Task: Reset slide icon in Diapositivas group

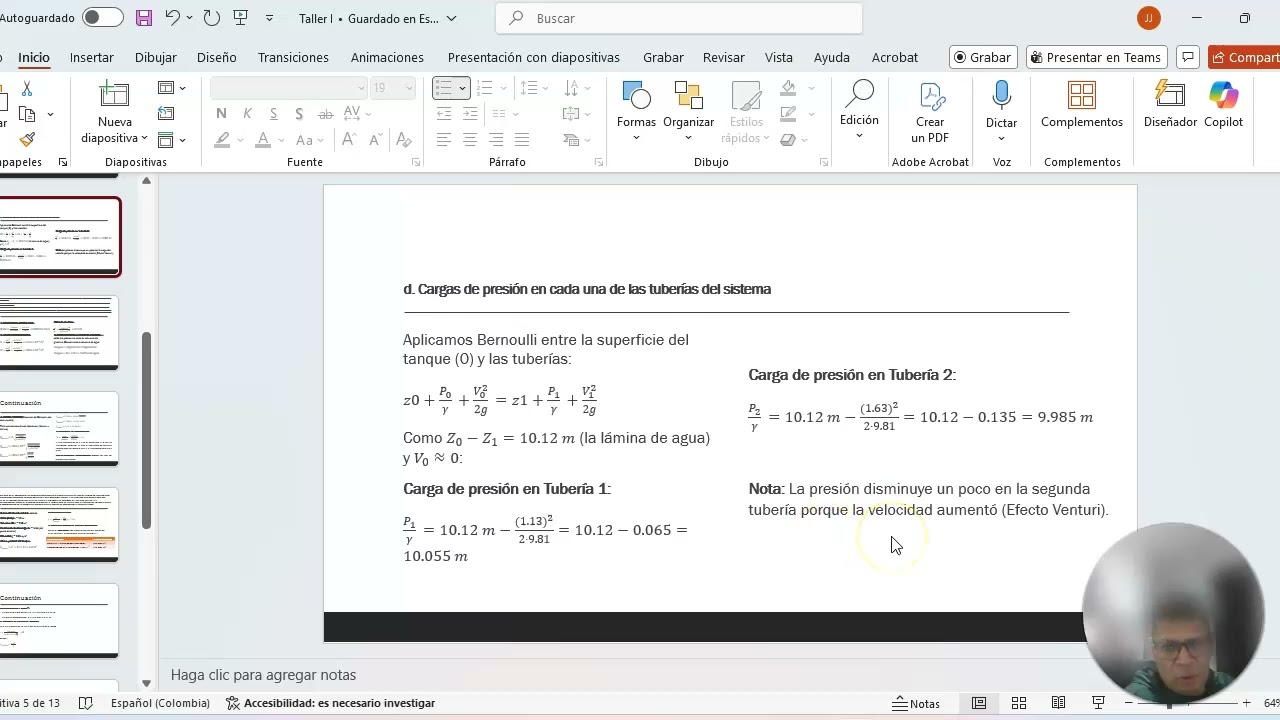Action: (x=166, y=113)
